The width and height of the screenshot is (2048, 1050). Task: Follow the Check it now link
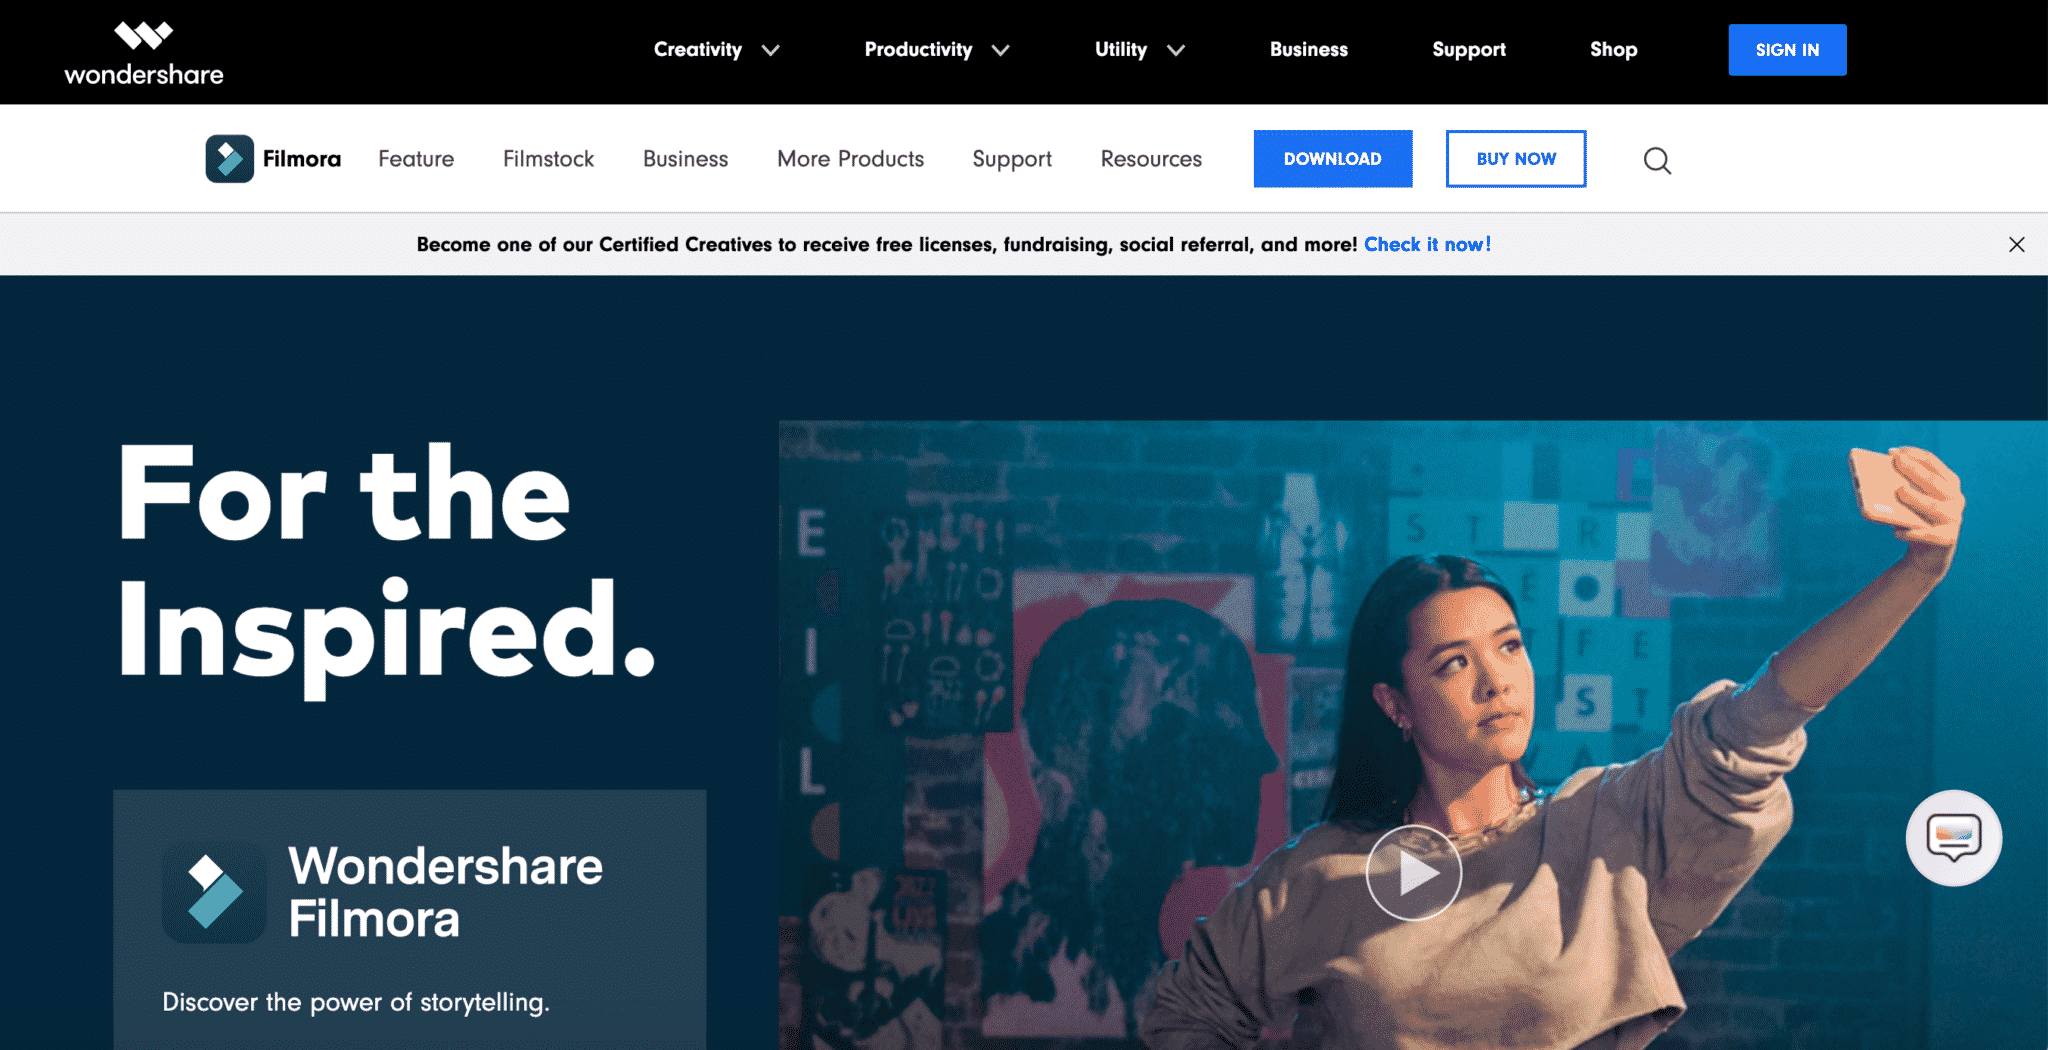coord(1427,244)
